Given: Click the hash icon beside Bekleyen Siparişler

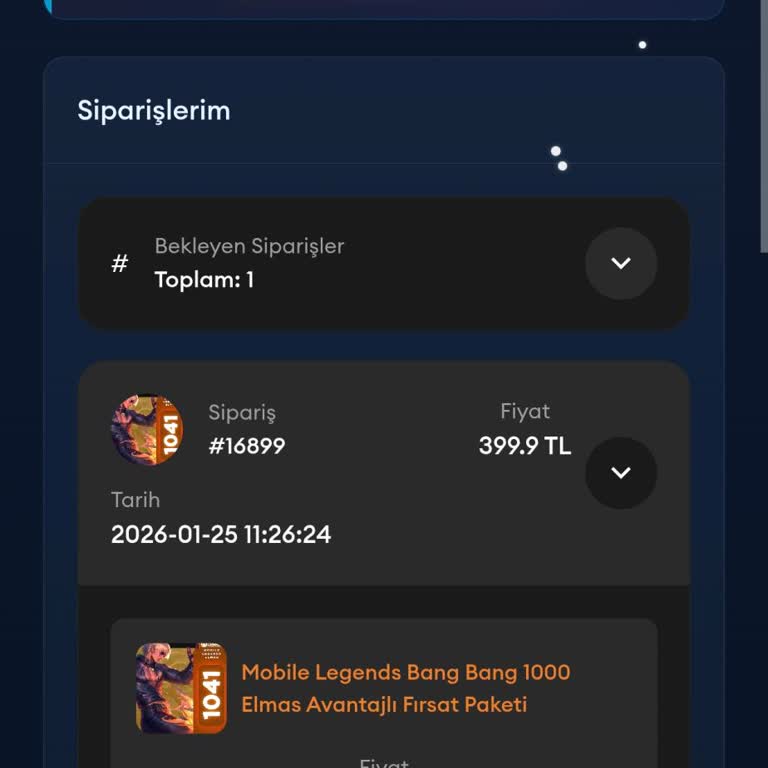Looking at the screenshot, I should pos(120,264).
